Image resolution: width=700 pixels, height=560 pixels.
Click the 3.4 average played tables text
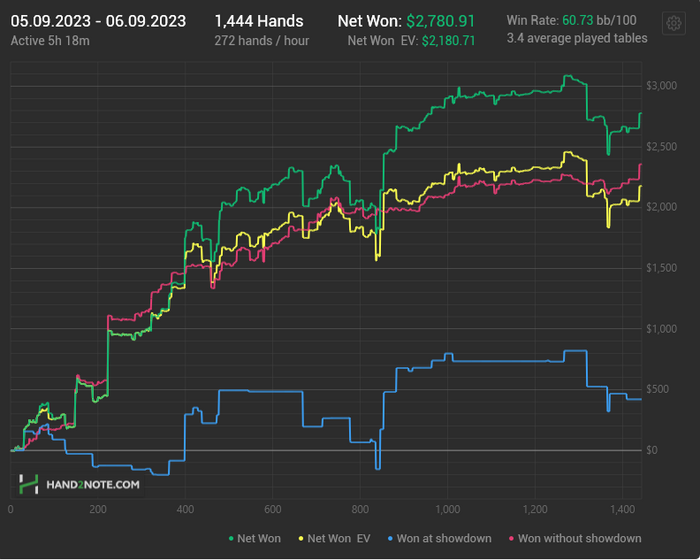pos(577,38)
